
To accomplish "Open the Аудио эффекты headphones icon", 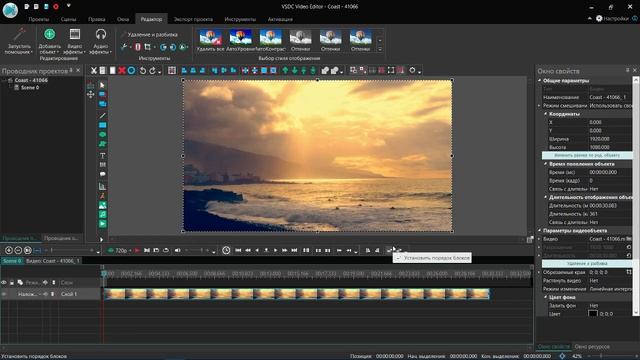I will 100,34.
